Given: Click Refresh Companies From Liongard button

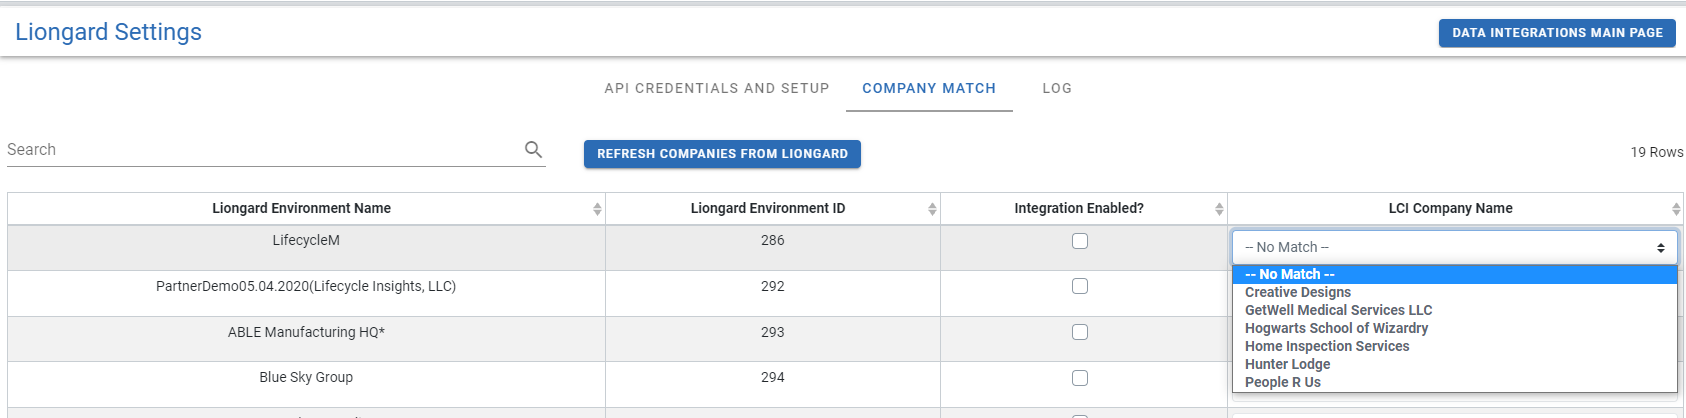Looking at the screenshot, I should click(x=722, y=154).
